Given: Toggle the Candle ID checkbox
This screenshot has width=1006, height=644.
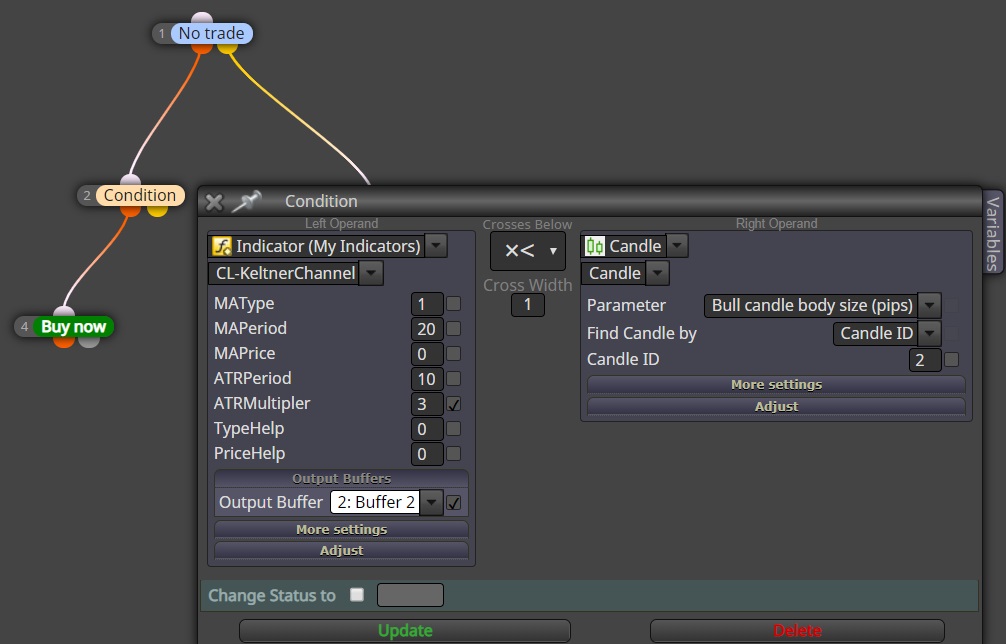Looking at the screenshot, I should [x=951, y=359].
